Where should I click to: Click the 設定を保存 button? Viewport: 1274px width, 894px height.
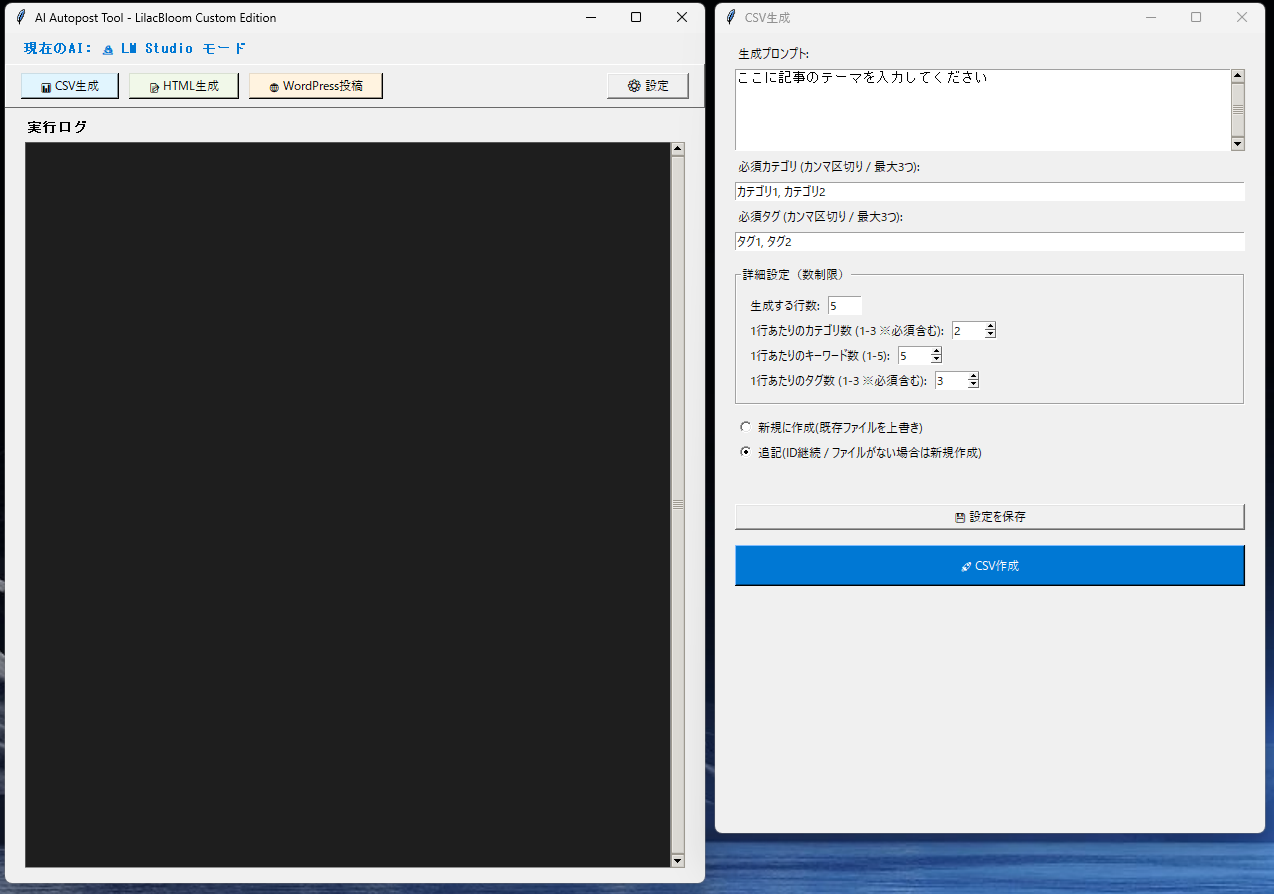tap(989, 517)
